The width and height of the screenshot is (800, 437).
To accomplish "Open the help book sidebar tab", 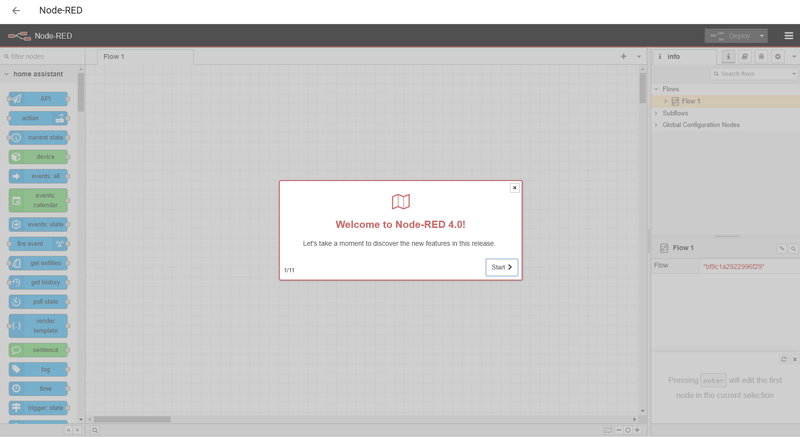I will 745,57.
